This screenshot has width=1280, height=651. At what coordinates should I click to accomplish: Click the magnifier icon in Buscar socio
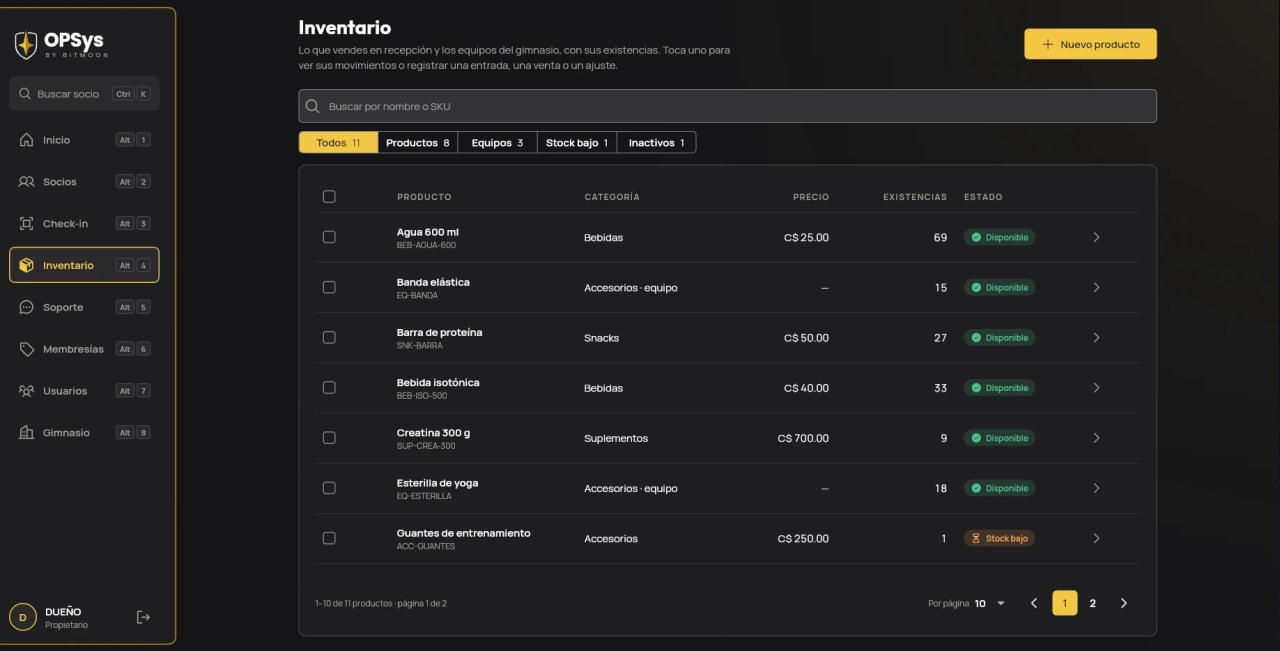pyautogui.click(x=25, y=94)
